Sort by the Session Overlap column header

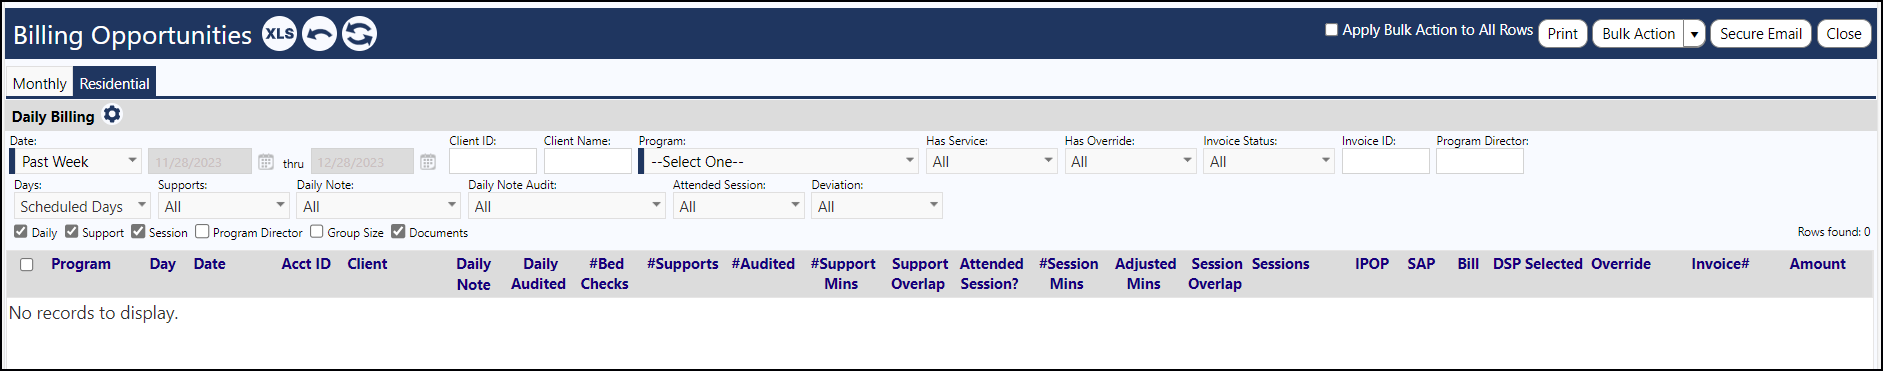[1216, 274]
